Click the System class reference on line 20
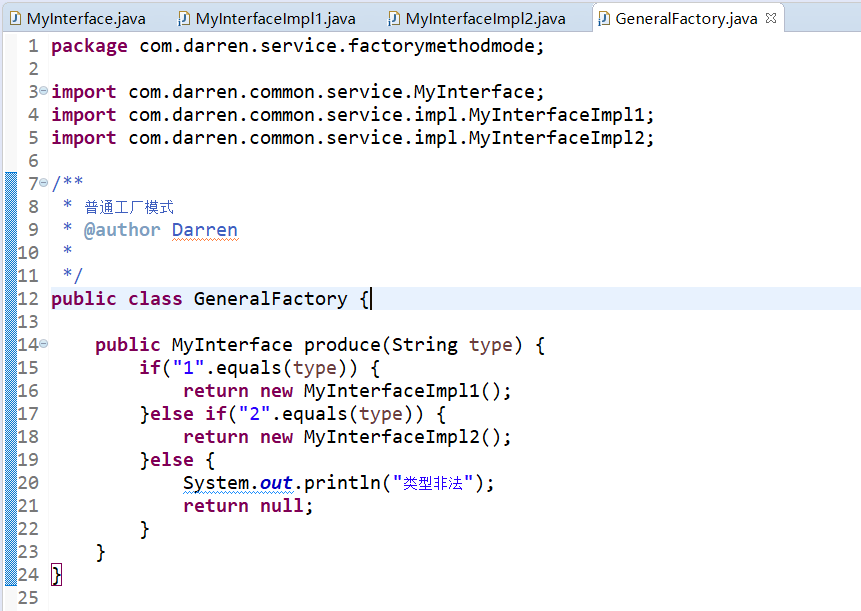861x611 pixels. click(216, 483)
